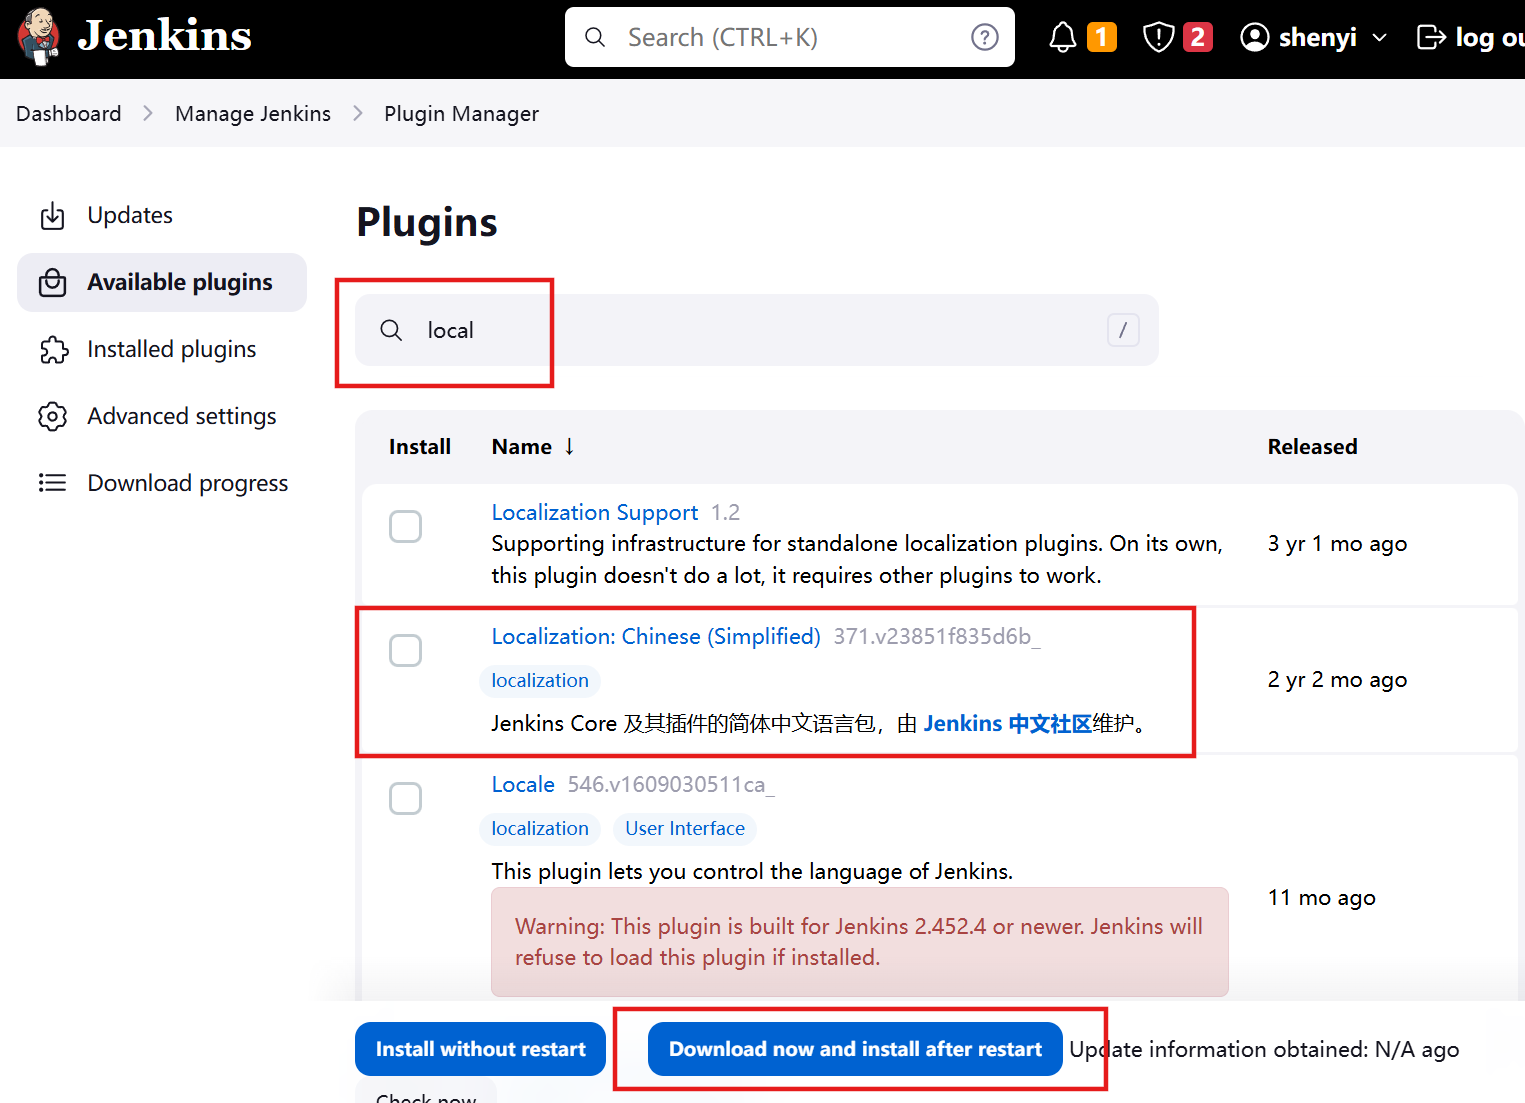Click the version text 546.v1609030511ca_

tap(671, 784)
